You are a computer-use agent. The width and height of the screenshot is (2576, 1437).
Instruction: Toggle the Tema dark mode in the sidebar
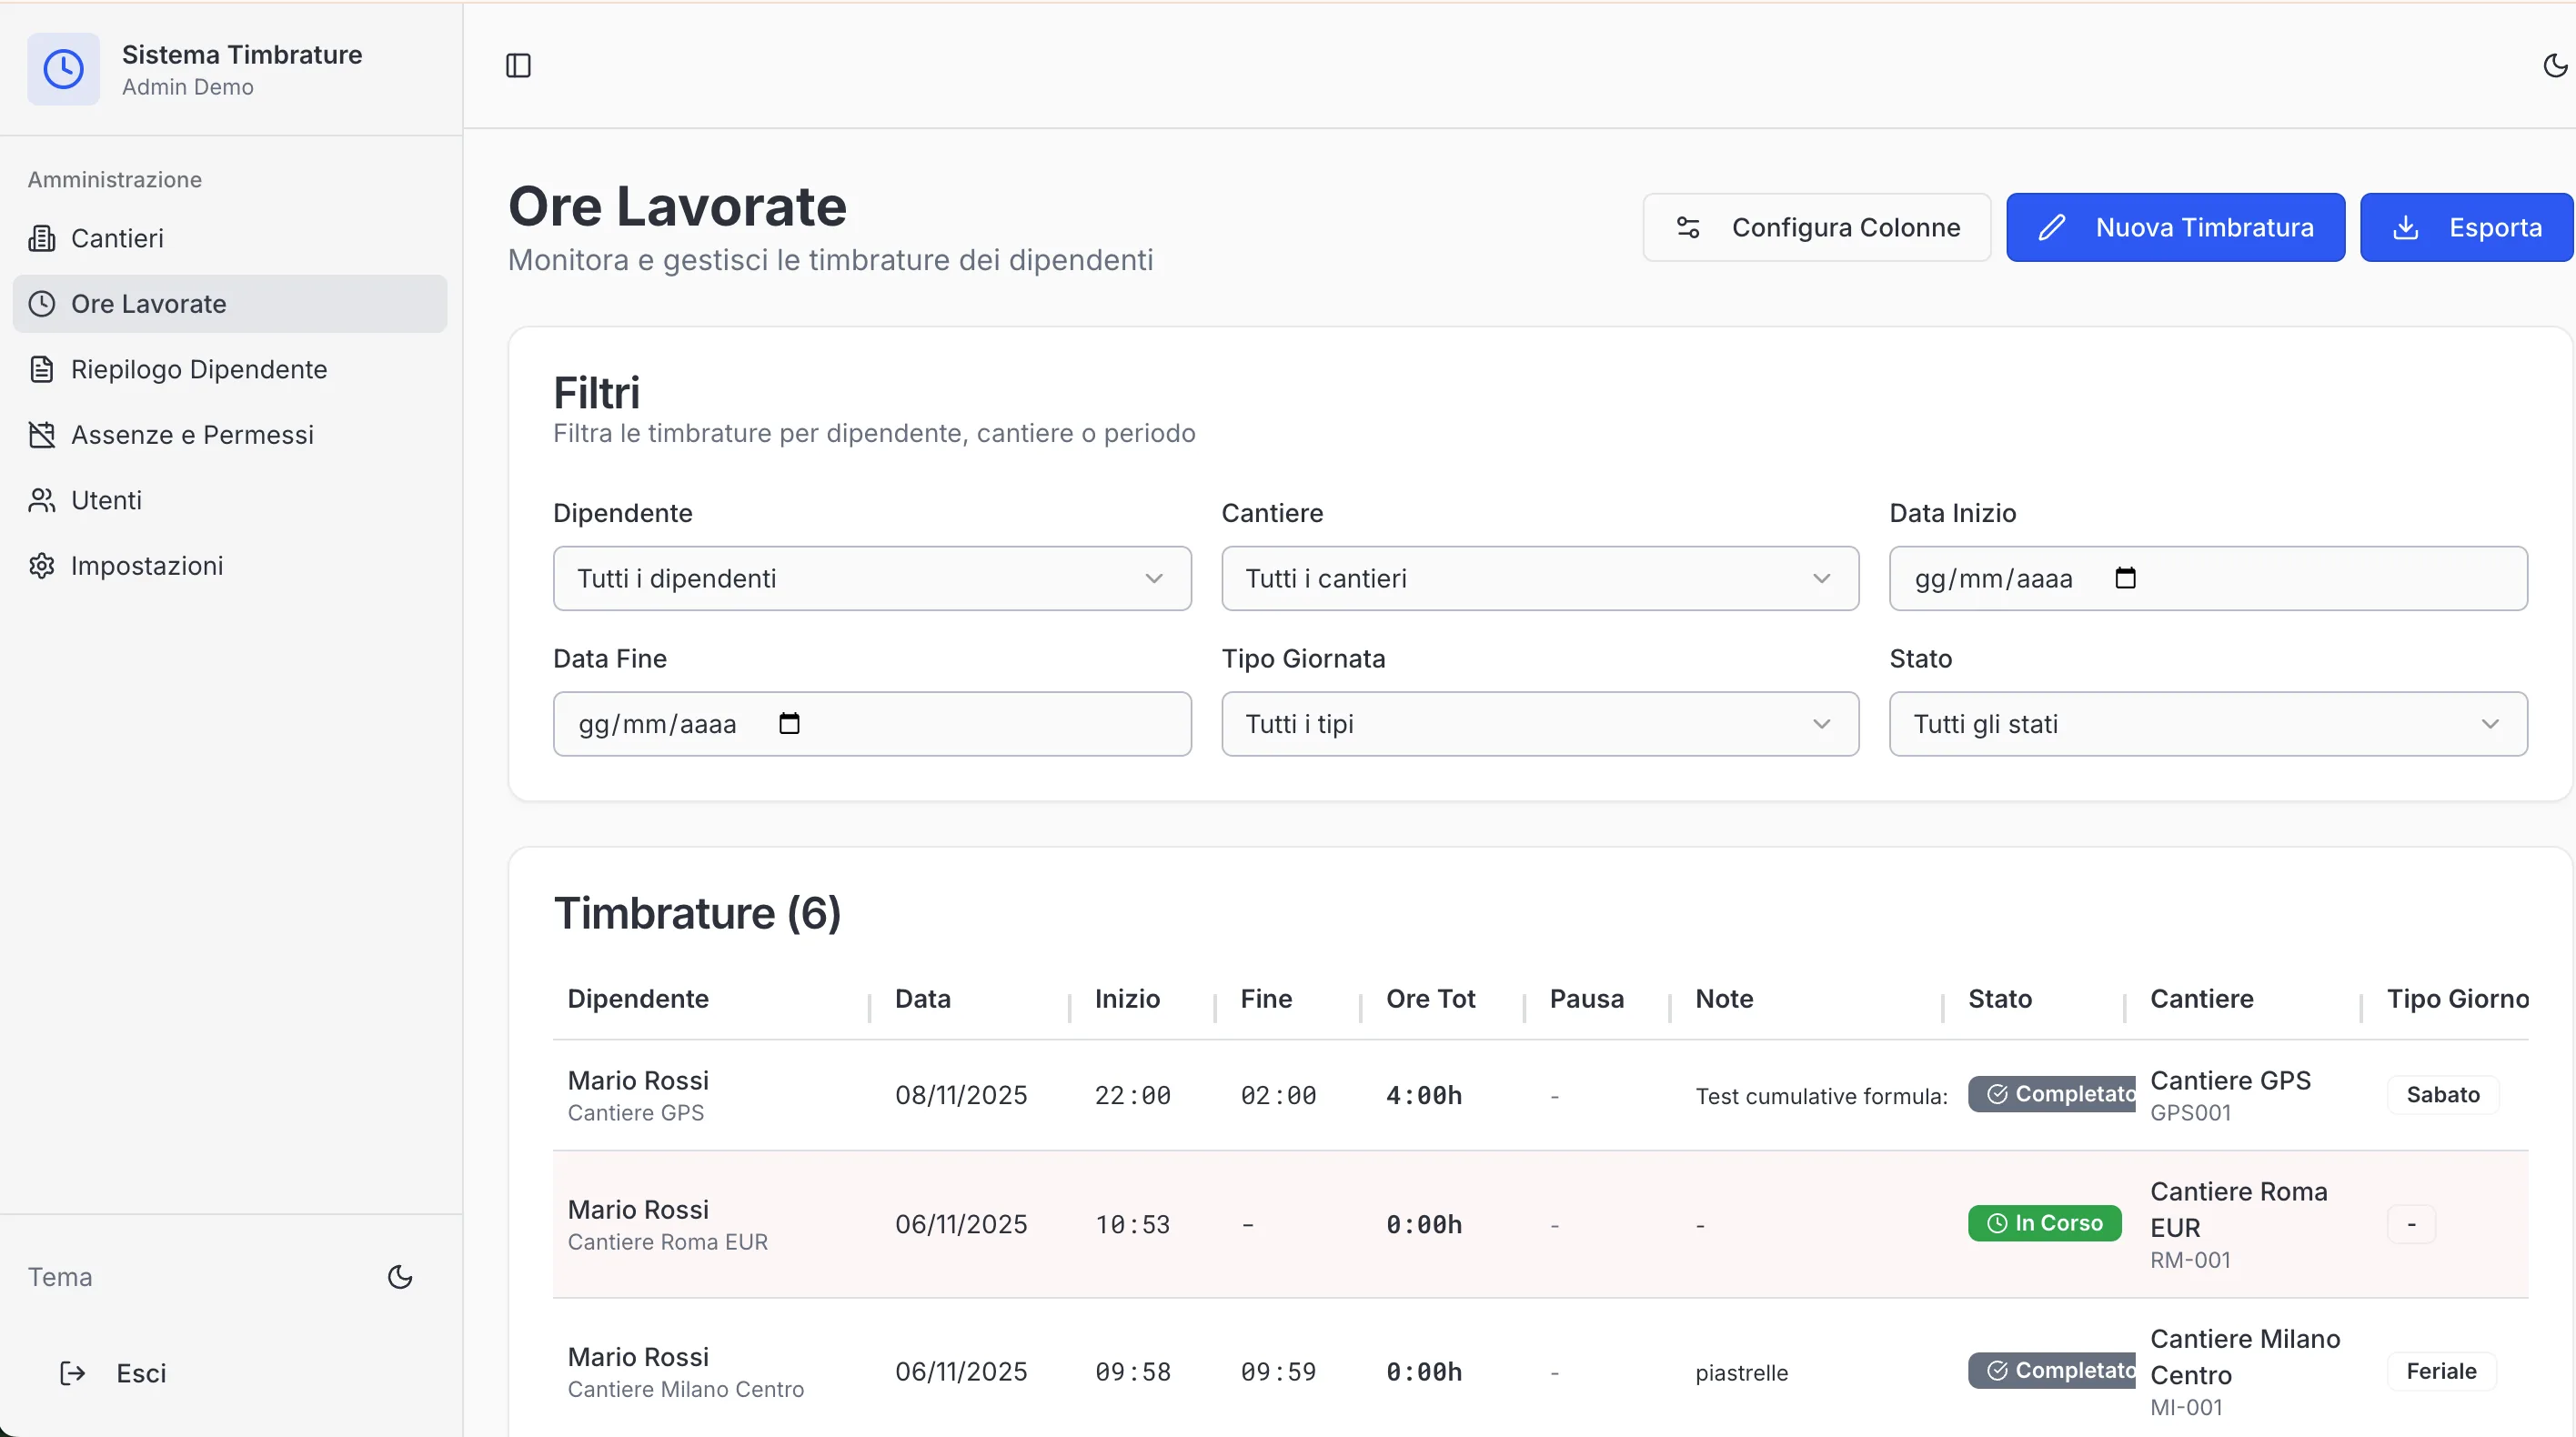tap(400, 1277)
